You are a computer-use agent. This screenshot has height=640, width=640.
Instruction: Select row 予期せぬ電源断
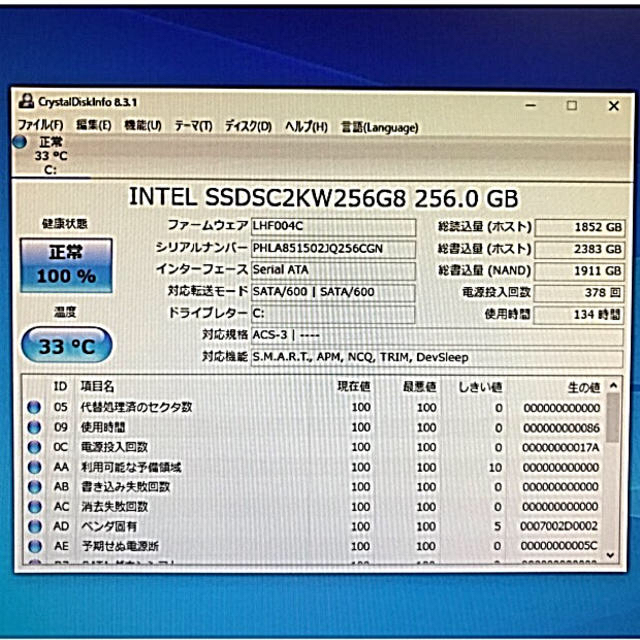click(314, 546)
